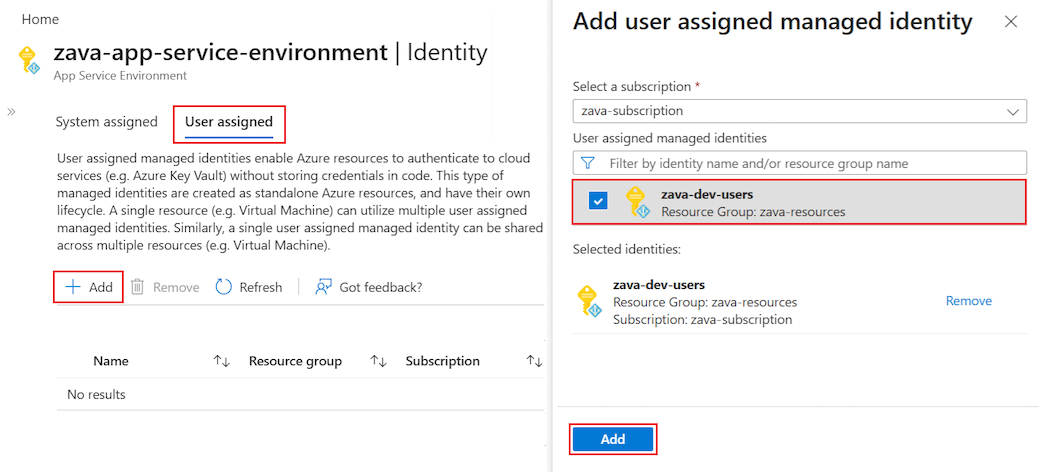Screen dimensions: 1045x472
Task: Sort by the Name column header
Action: tap(111, 361)
